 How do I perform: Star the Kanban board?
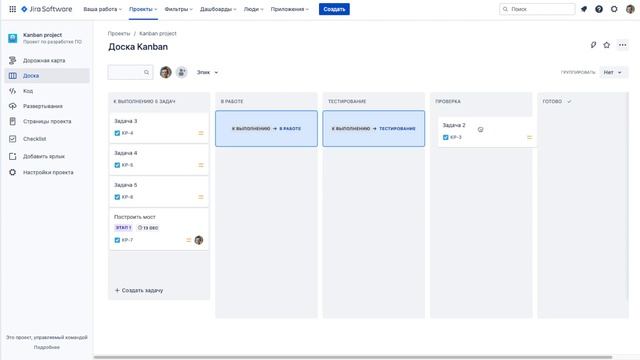pyautogui.click(x=607, y=45)
